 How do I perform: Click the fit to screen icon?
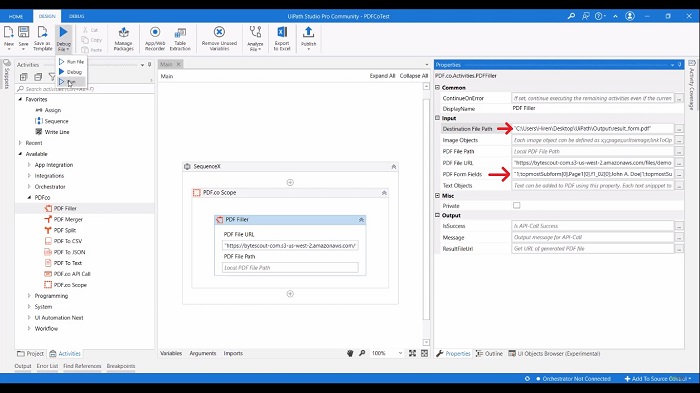pos(412,353)
